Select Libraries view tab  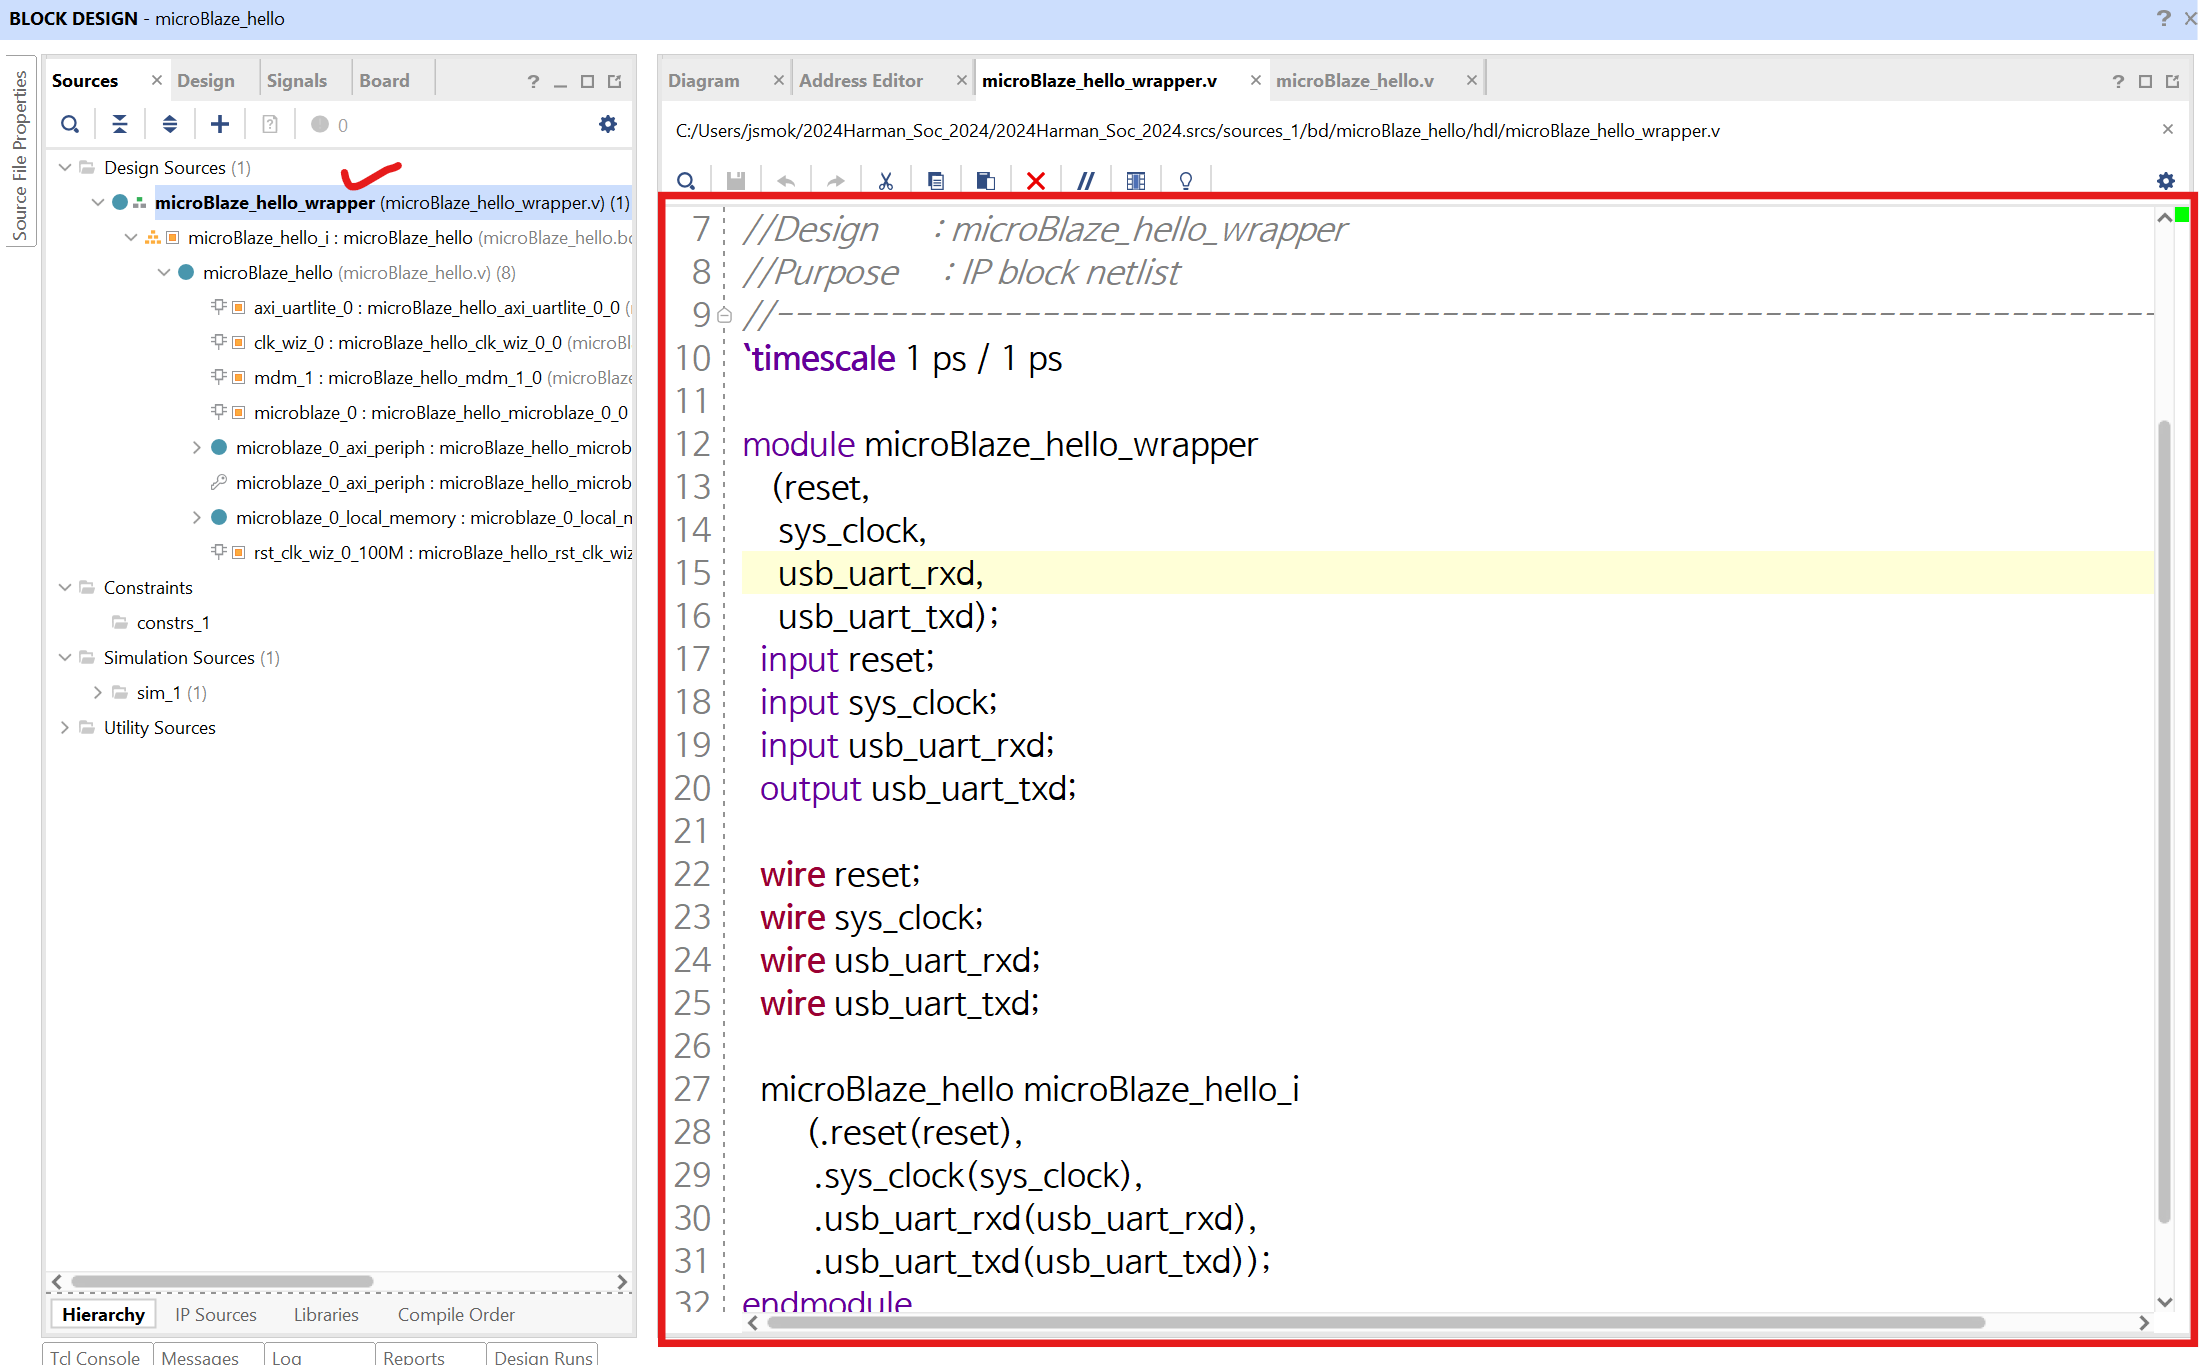(326, 1314)
